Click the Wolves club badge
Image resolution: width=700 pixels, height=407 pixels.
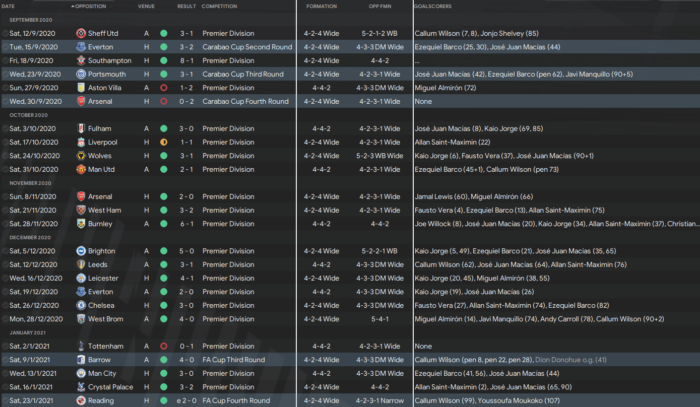(x=81, y=156)
